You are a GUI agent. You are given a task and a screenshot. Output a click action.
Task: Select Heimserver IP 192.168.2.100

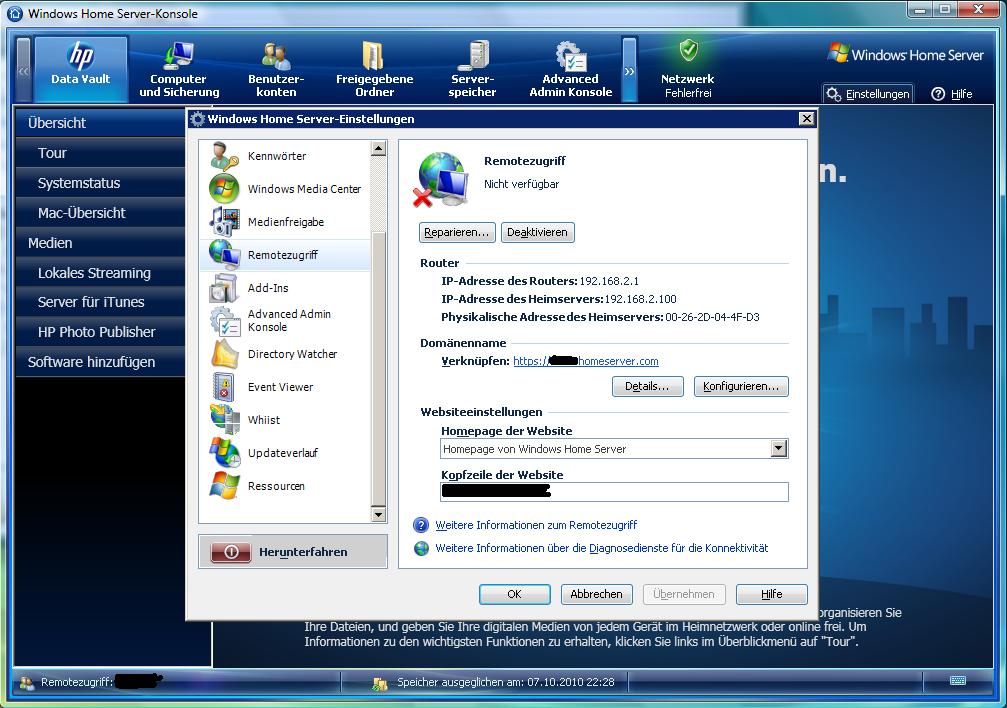click(640, 299)
